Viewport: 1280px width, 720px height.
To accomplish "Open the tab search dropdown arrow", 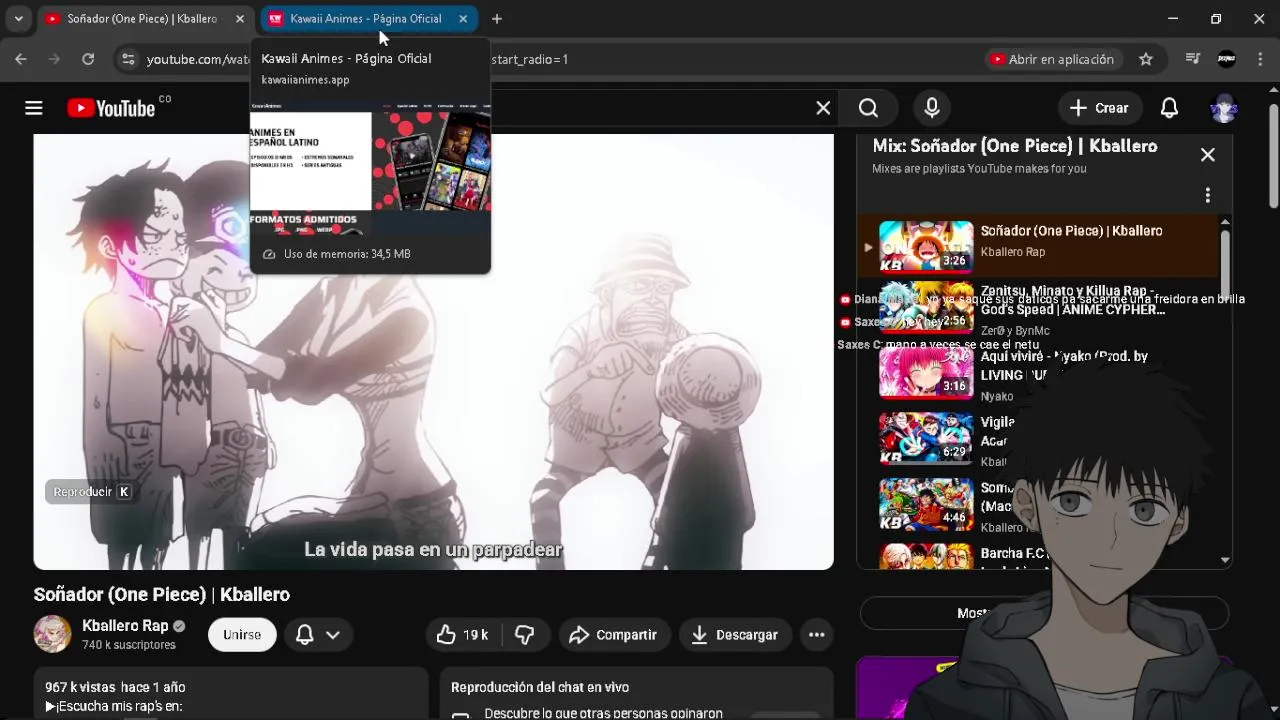I will coord(18,19).
